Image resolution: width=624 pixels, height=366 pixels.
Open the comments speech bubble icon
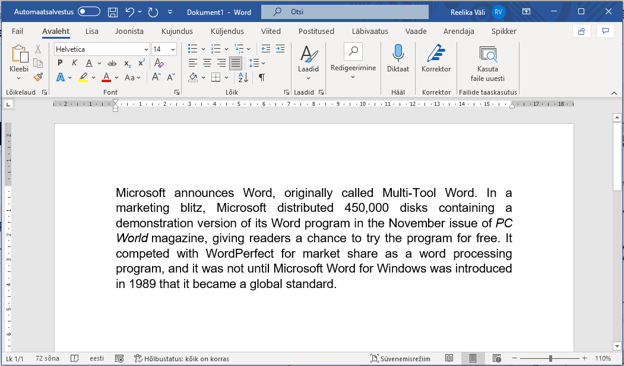pos(605,31)
